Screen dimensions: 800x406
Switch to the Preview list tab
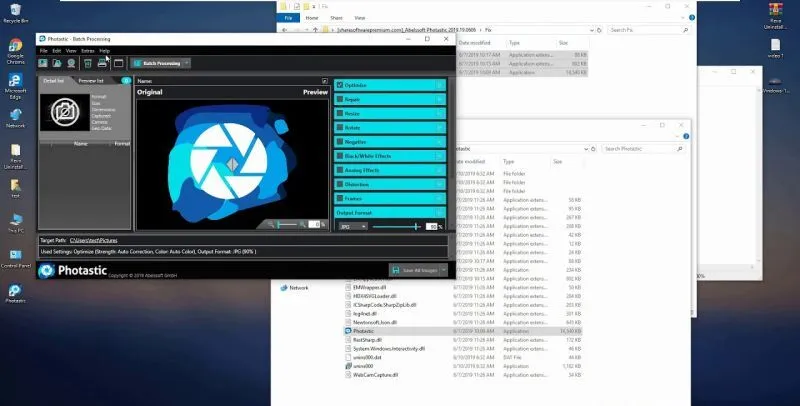(x=91, y=81)
